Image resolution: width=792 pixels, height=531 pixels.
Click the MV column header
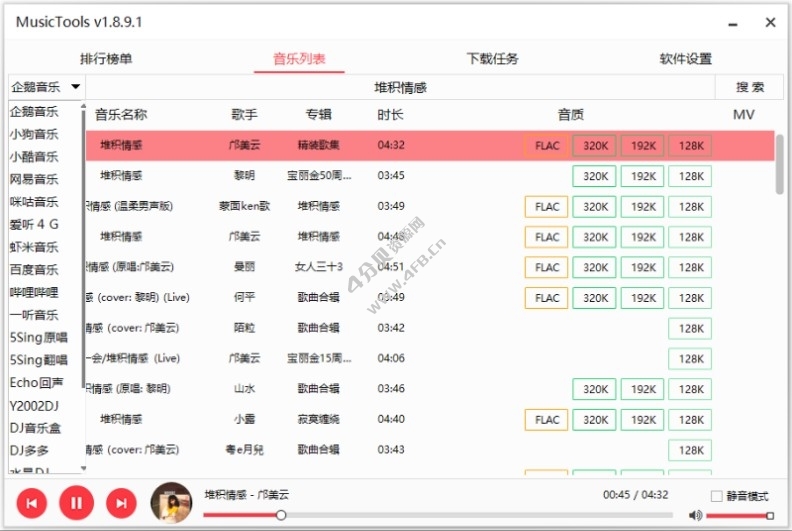click(x=744, y=115)
